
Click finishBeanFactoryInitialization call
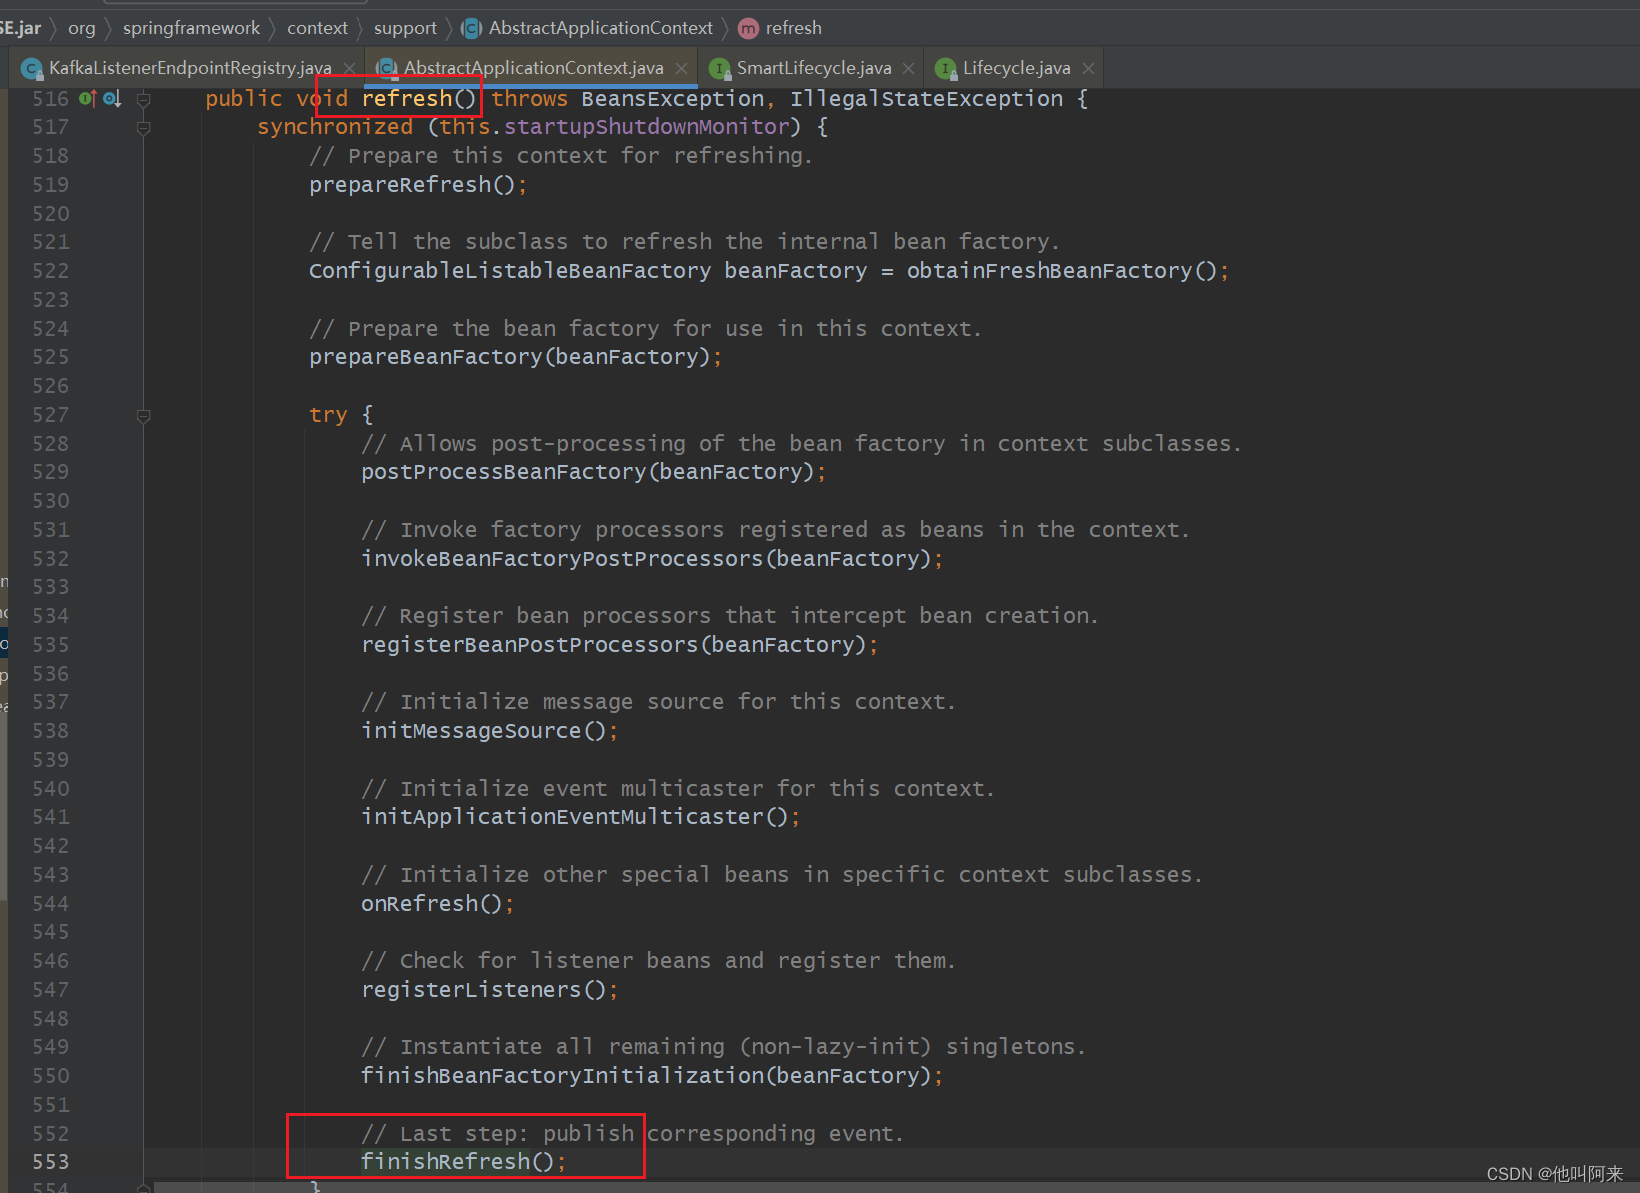click(x=646, y=1076)
